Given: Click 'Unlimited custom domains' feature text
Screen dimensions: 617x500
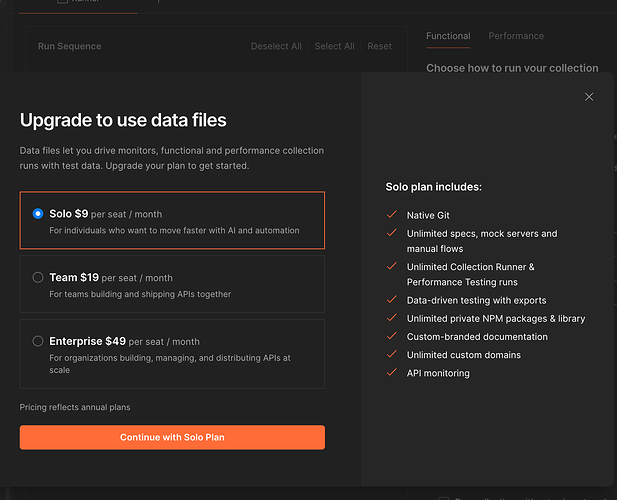Looking at the screenshot, I should click(x=464, y=355).
